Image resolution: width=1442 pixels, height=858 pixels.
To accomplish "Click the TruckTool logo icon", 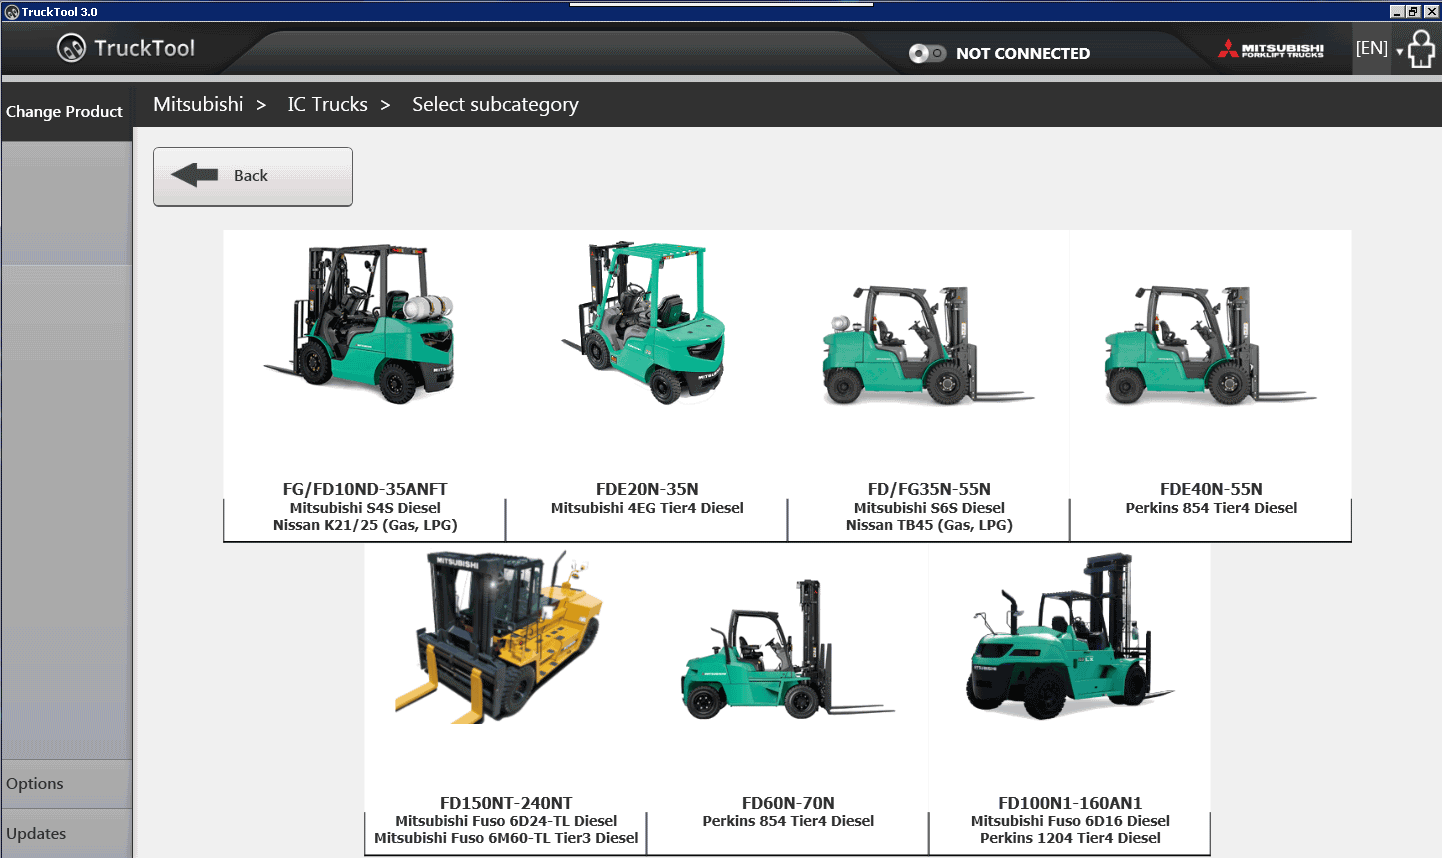I will click(72, 48).
